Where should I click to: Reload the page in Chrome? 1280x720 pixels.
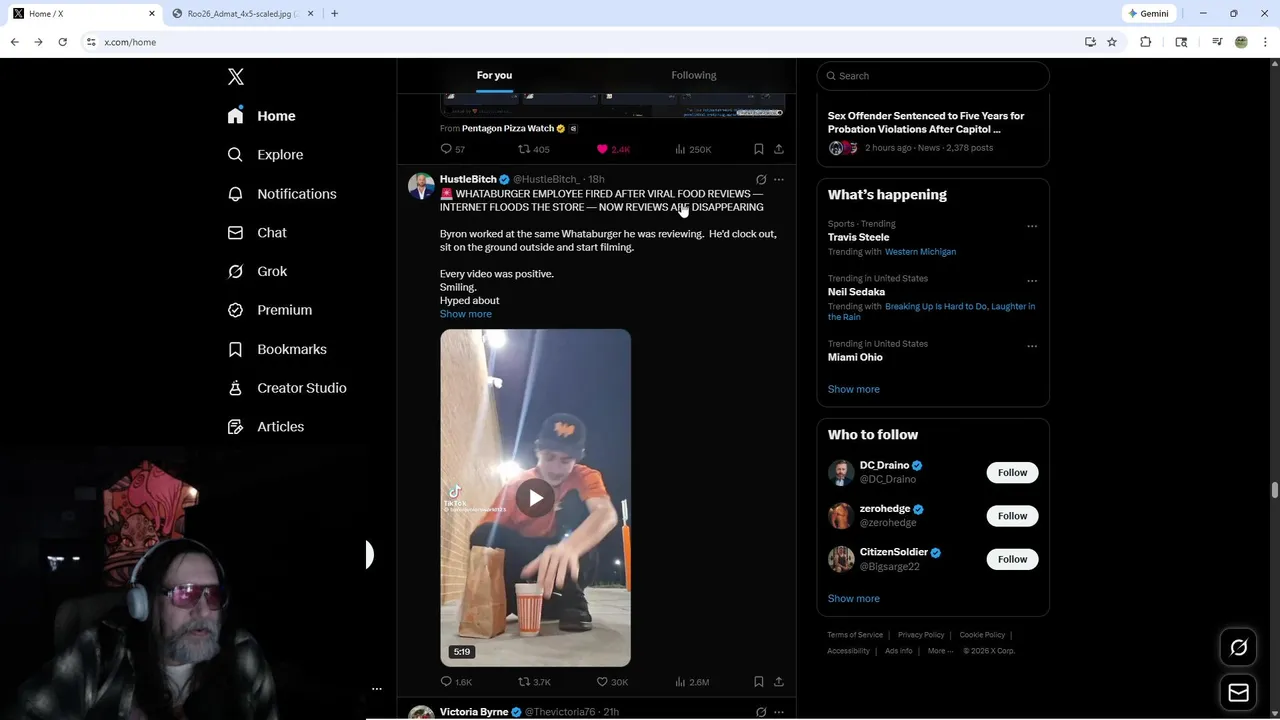coord(62,42)
